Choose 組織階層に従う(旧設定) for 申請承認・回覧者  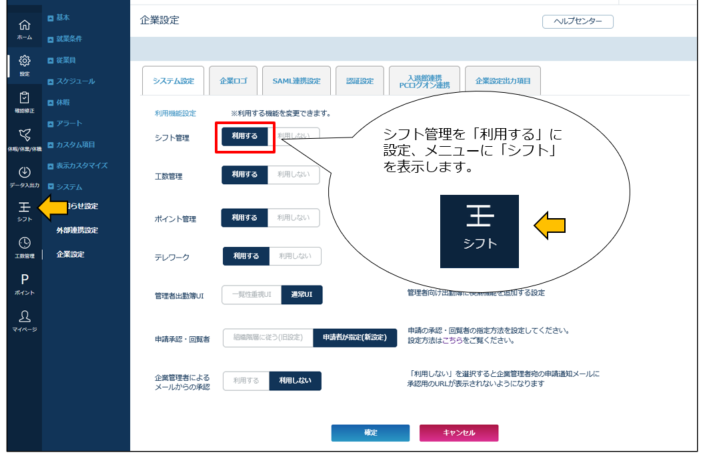(268, 338)
